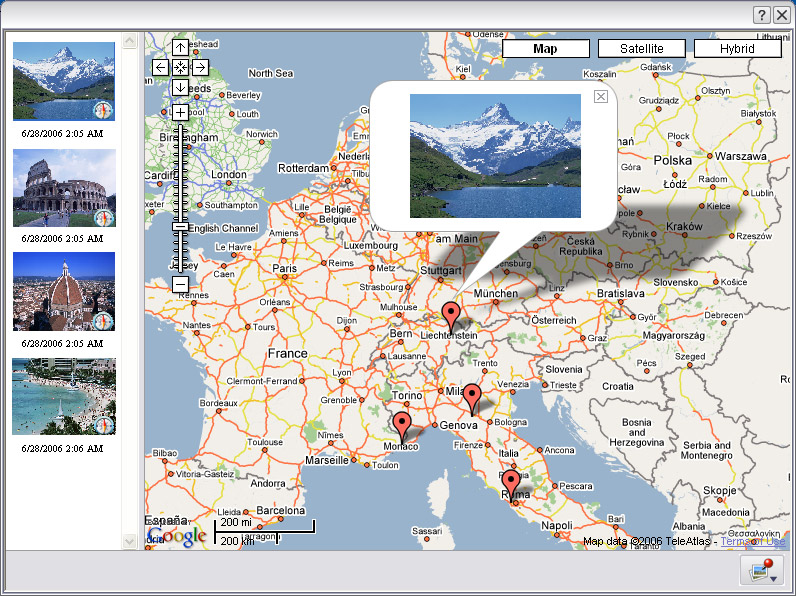Open the help question mark button
Viewport: 796px width, 596px height.
tap(762, 14)
